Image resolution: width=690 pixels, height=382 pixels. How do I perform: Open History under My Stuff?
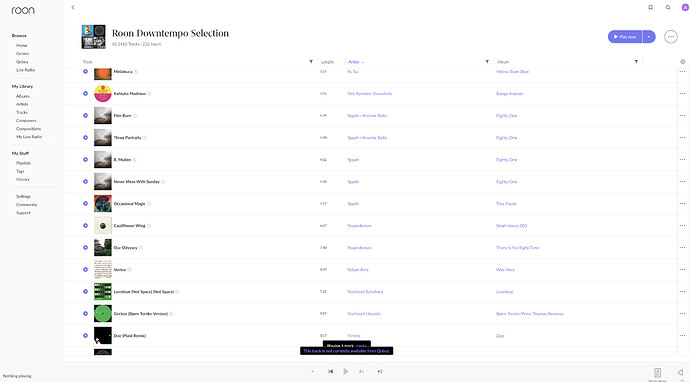pos(23,180)
